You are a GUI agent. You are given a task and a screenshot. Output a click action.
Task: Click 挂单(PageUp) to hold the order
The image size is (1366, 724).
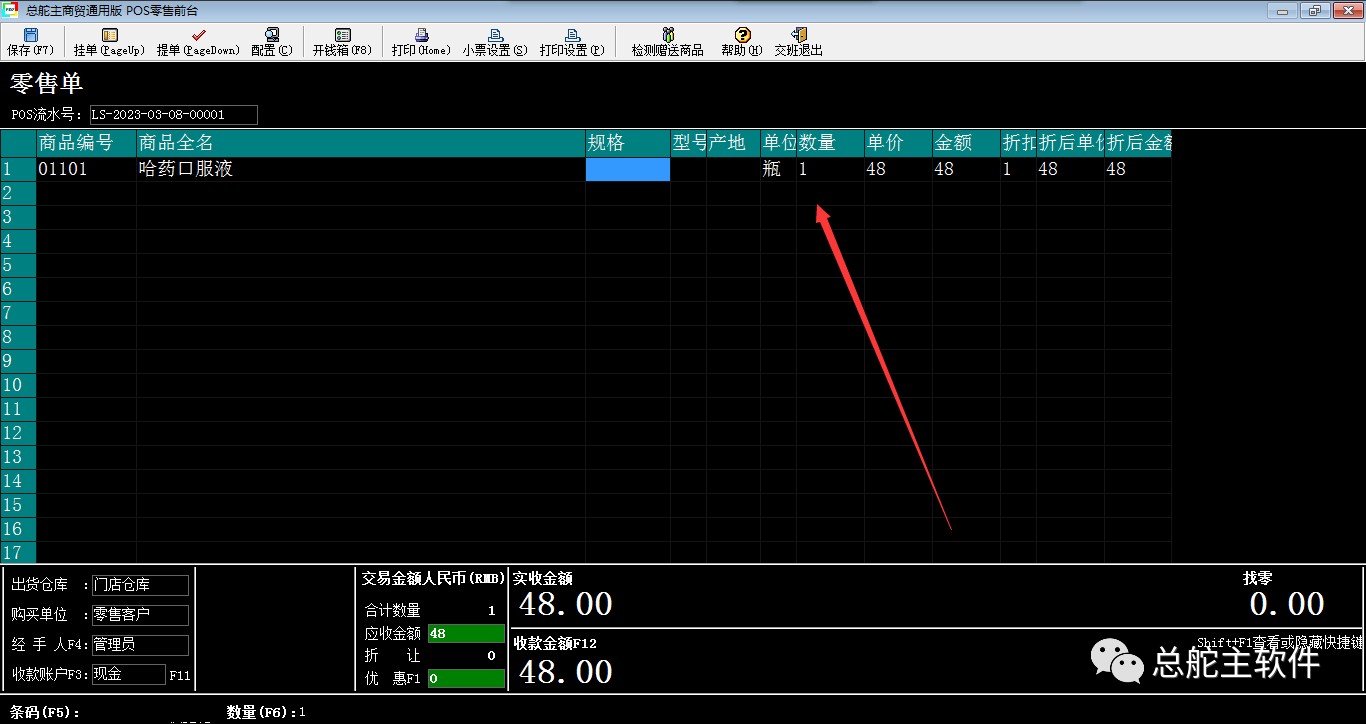pos(109,42)
